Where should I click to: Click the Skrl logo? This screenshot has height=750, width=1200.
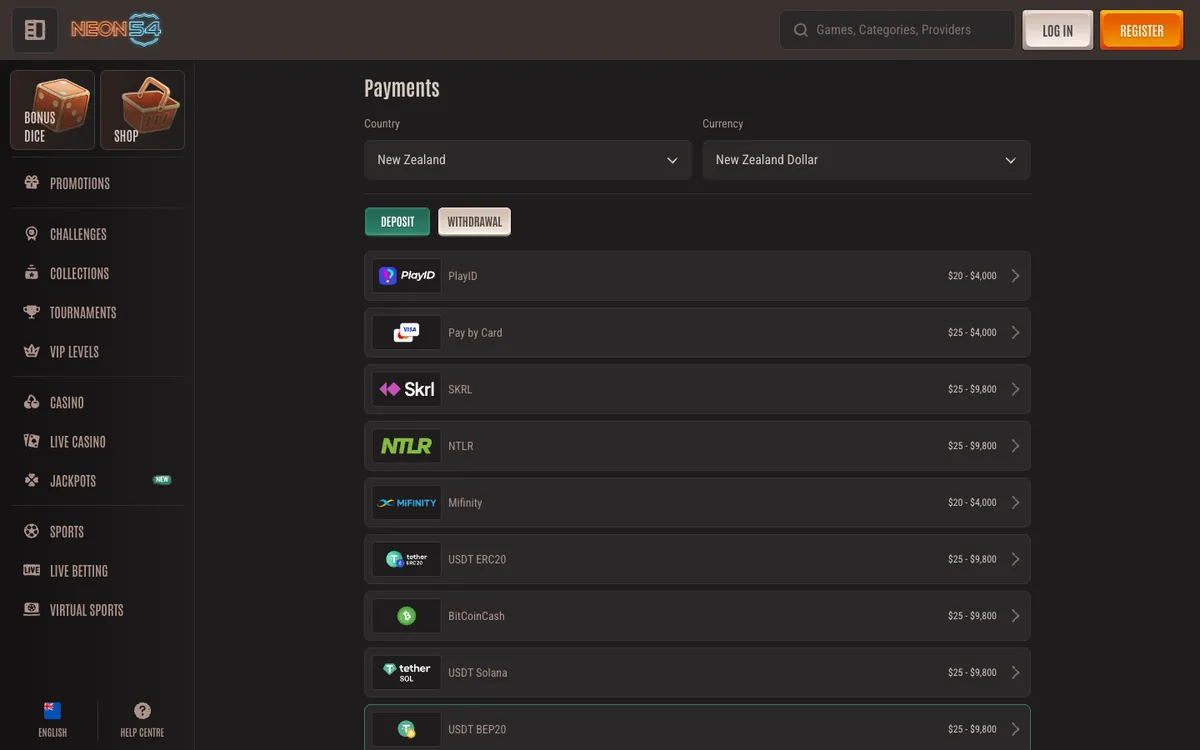tap(406, 389)
